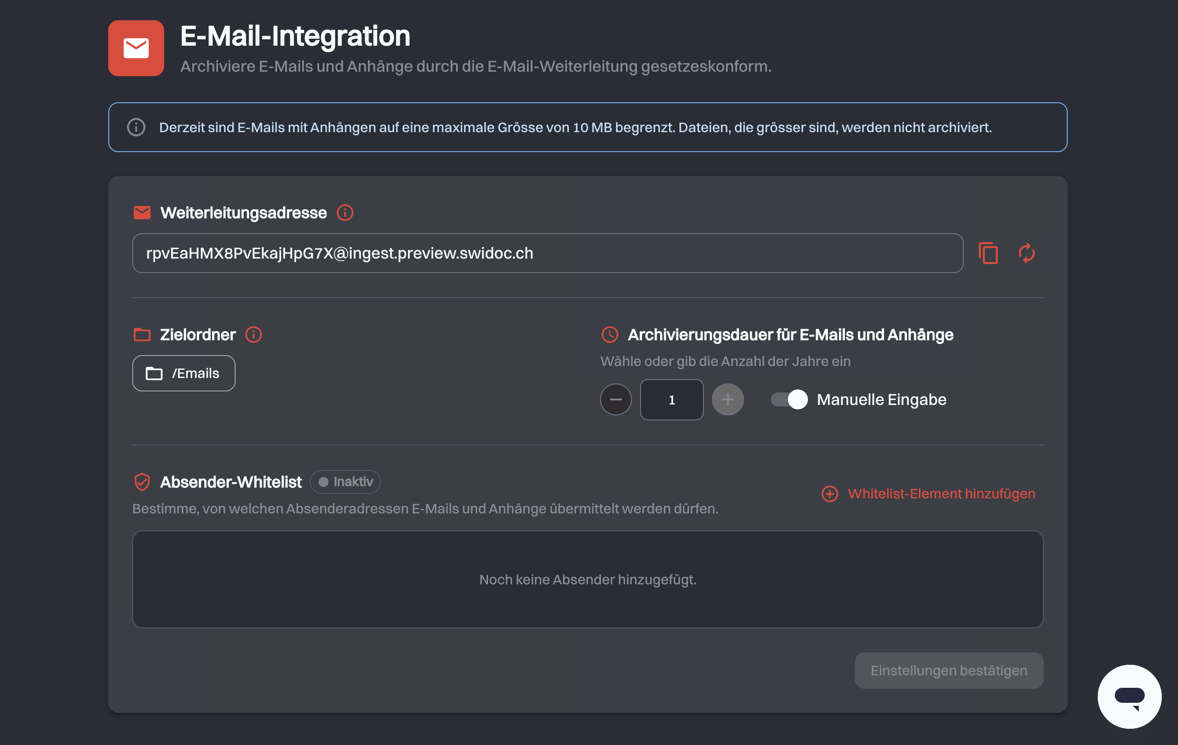Regenerate the forwarding address
This screenshot has height=745, width=1178.
pyautogui.click(x=1026, y=253)
